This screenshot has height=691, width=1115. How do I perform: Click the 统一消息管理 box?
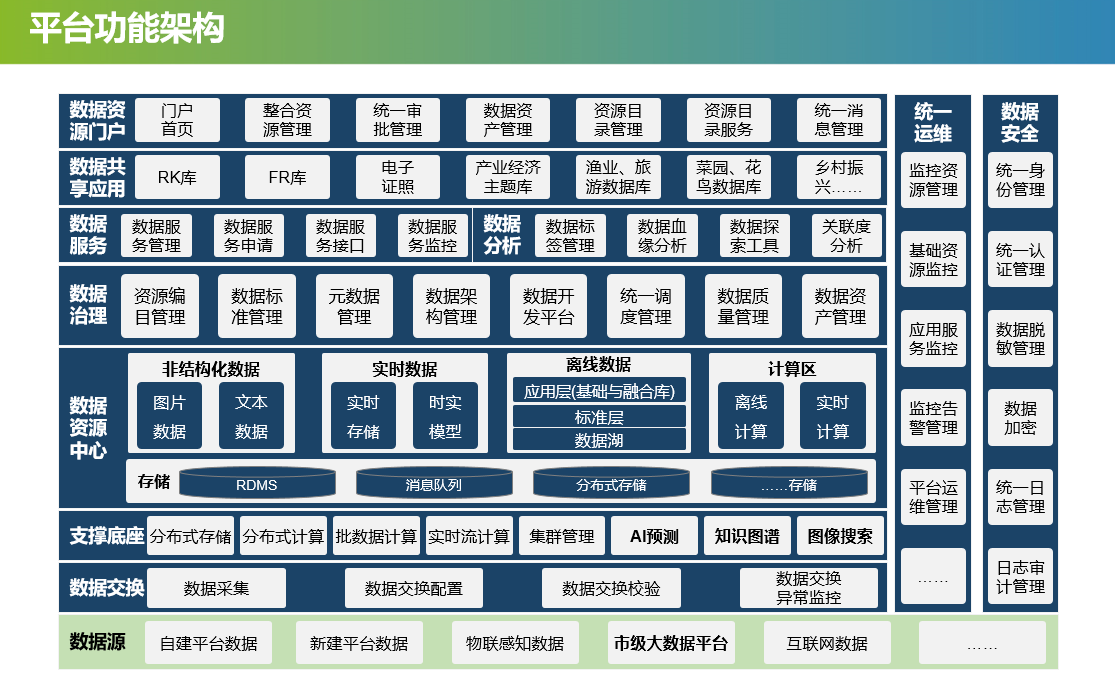click(838, 120)
